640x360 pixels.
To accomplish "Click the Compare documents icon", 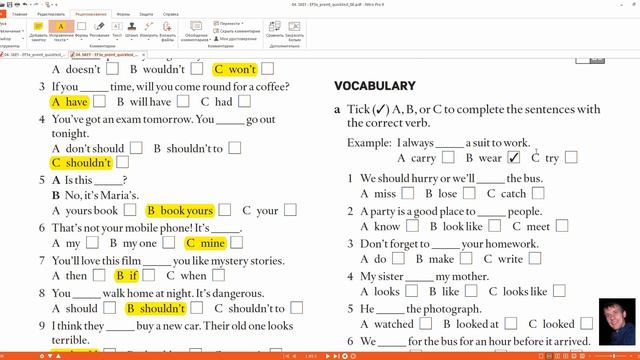I will pos(274,27).
